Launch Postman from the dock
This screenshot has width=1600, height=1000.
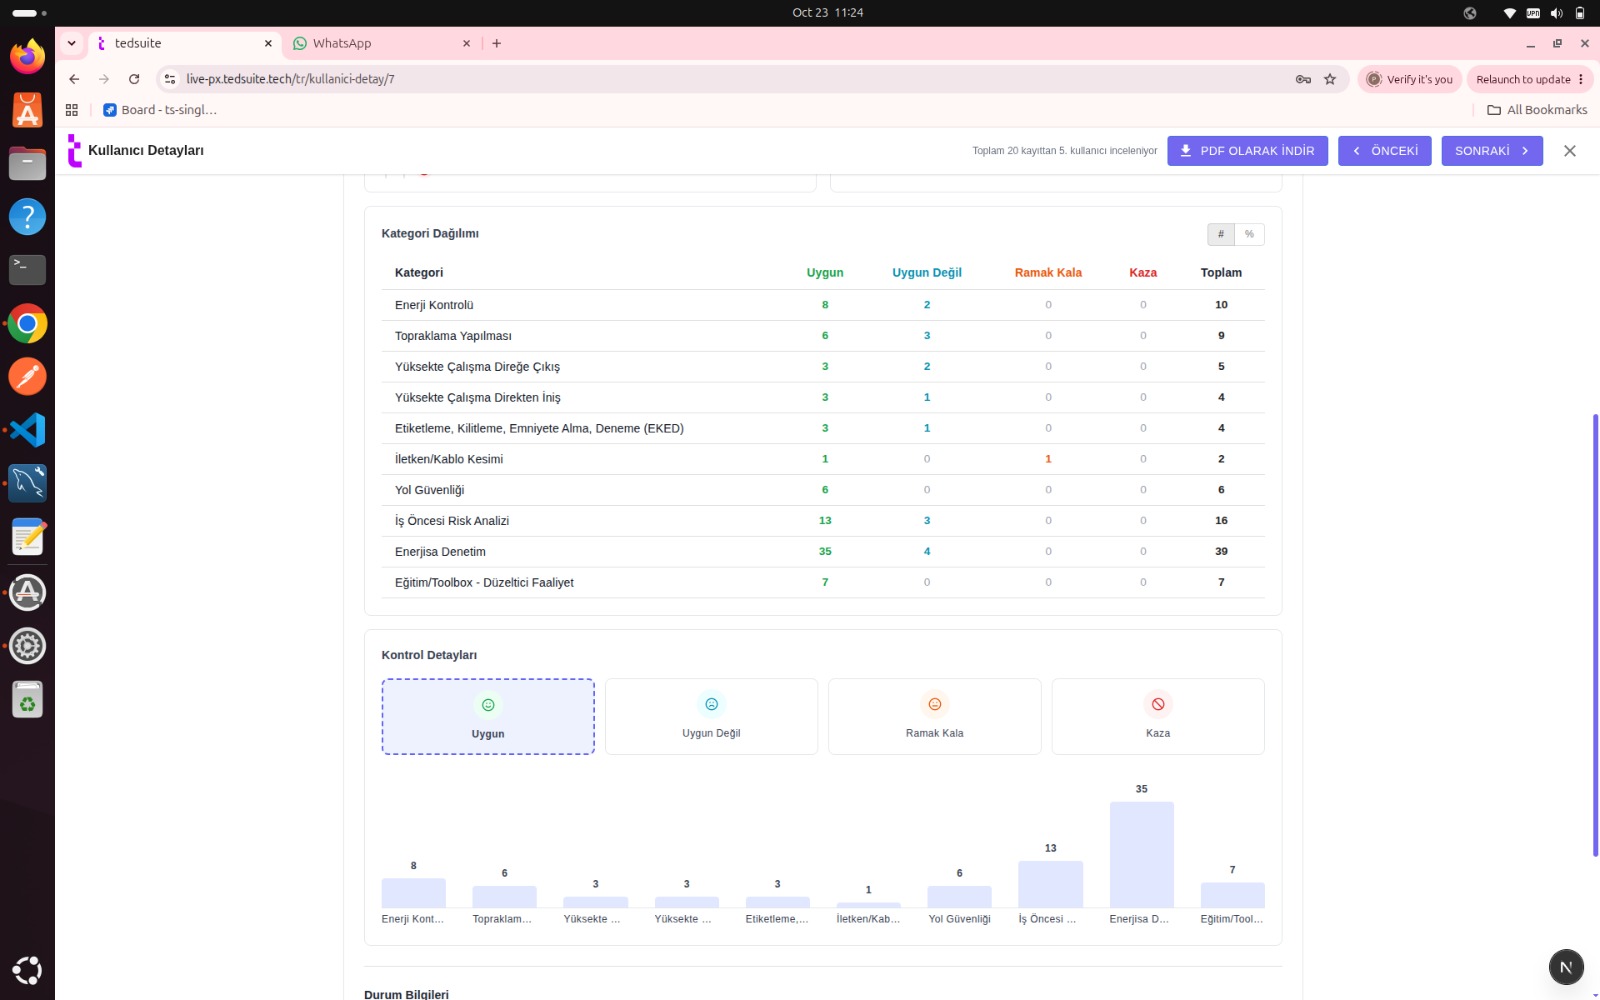(x=27, y=376)
